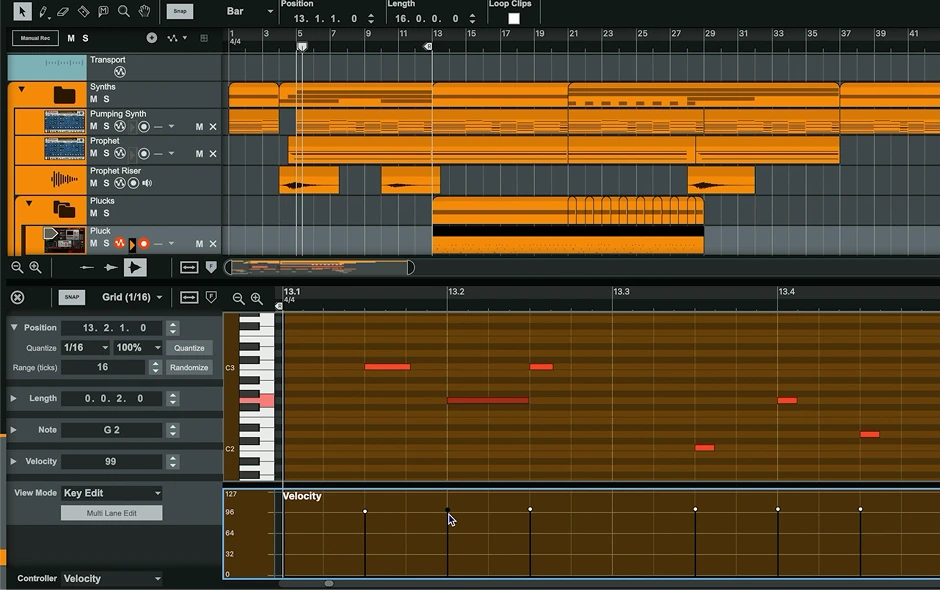Image resolution: width=941 pixels, height=590 pixels.
Task: Select the hand scroll tool
Action: click(144, 11)
